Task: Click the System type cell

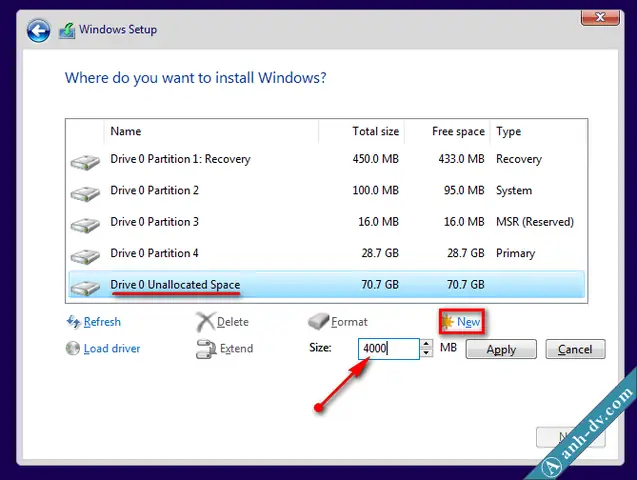Action: [514, 190]
